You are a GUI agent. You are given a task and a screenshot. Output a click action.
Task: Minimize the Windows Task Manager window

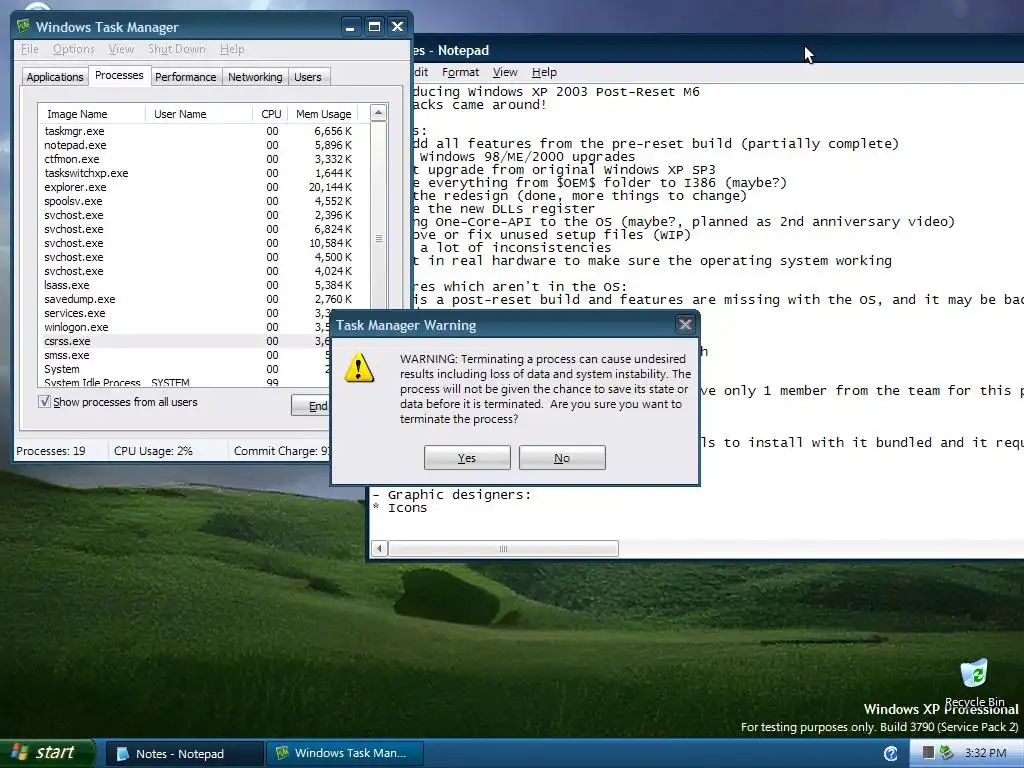(351, 27)
